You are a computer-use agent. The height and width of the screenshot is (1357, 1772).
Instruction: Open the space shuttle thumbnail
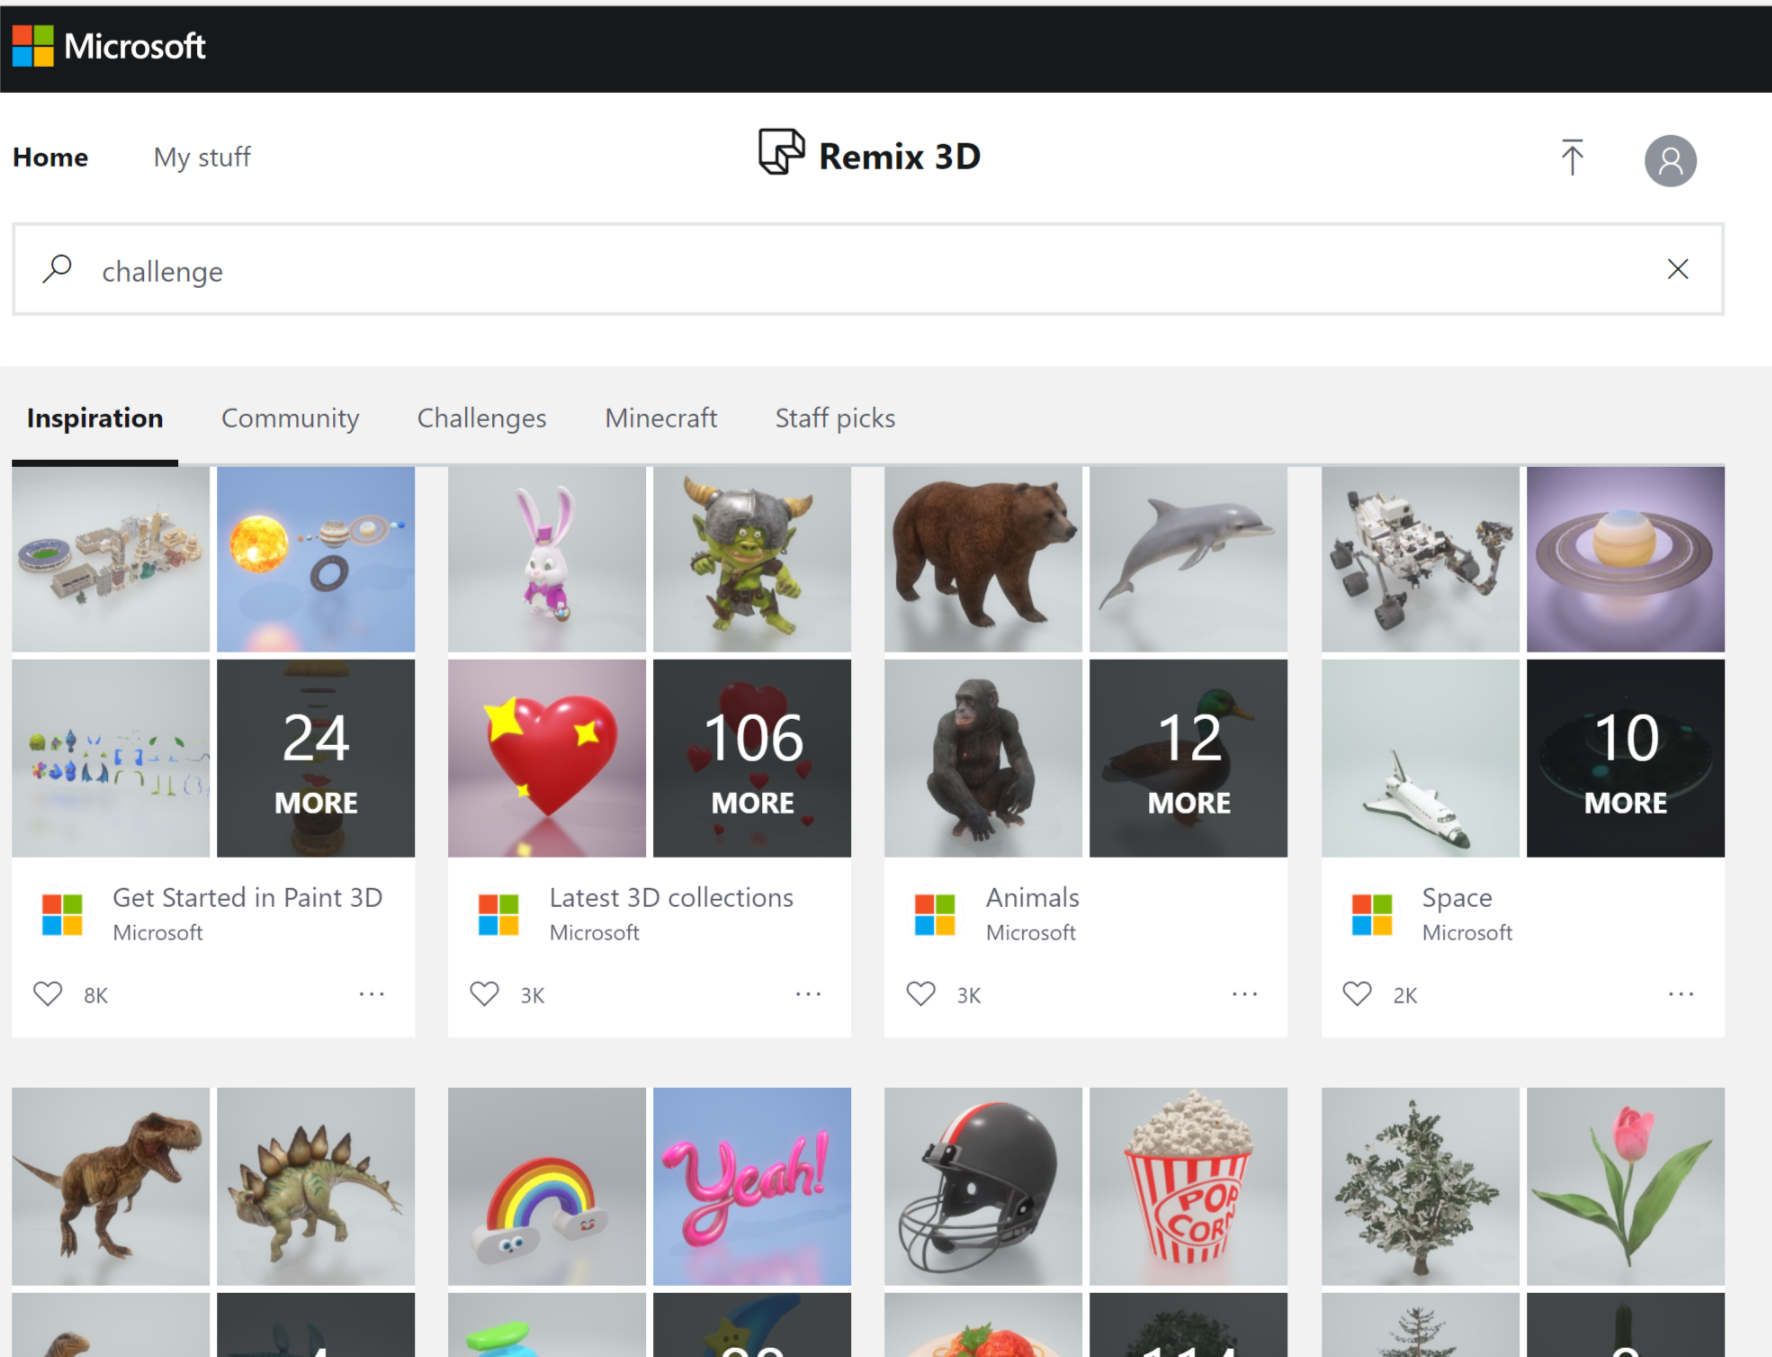[x=1420, y=758]
